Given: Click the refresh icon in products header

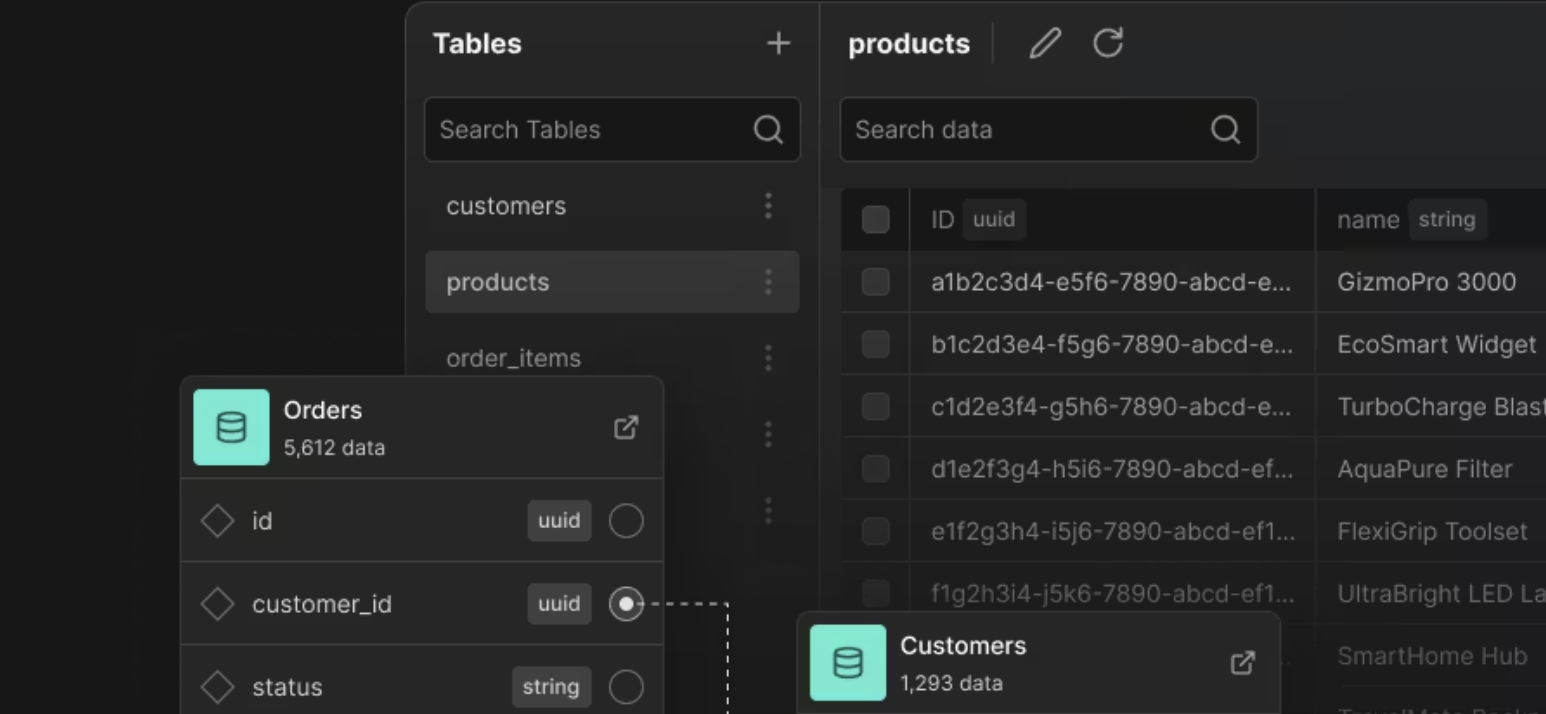Looking at the screenshot, I should click(x=1108, y=43).
